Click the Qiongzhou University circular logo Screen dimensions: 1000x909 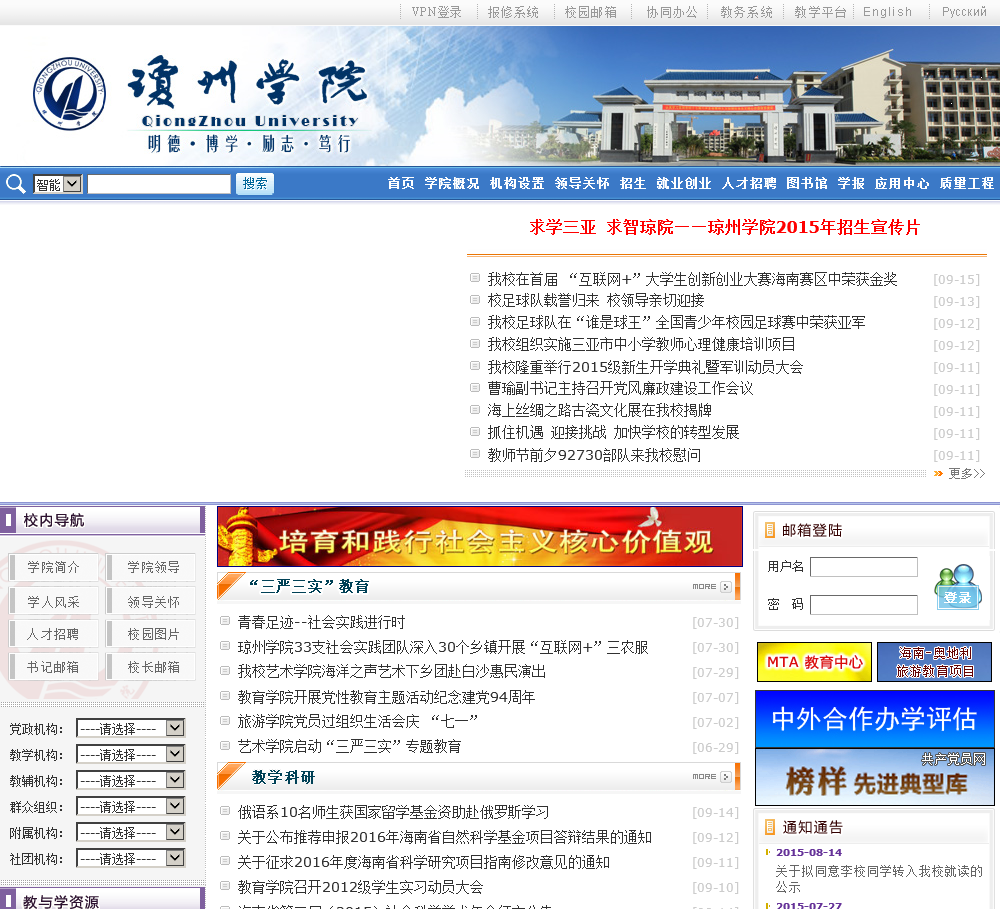coord(70,94)
